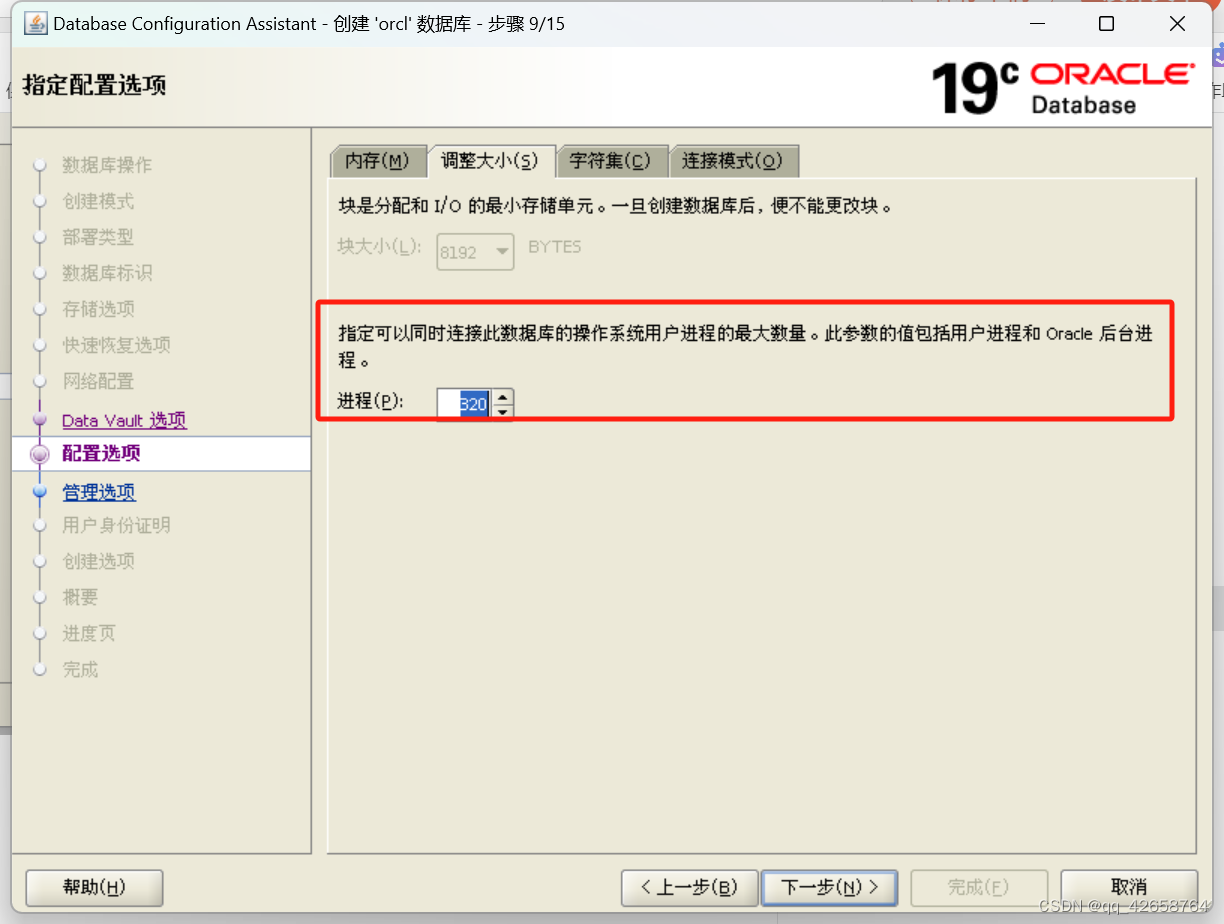The image size is (1224, 924).
Task: Click the 数据库标识 step label
Action: [x=107, y=273]
